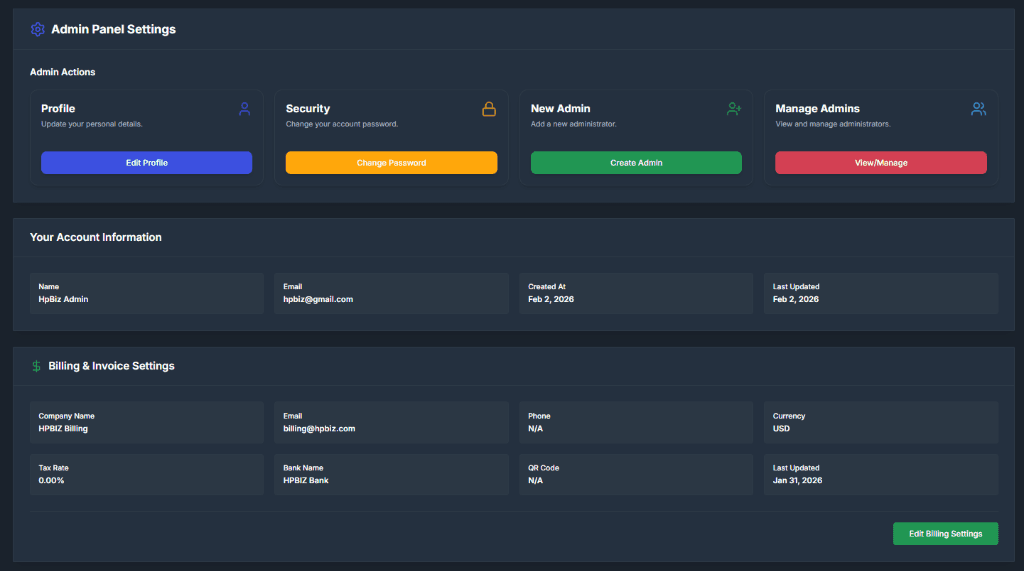Click the padlock icon on Security card
The width and height of the screenshot is (1024, 571).
click(488, 109)
